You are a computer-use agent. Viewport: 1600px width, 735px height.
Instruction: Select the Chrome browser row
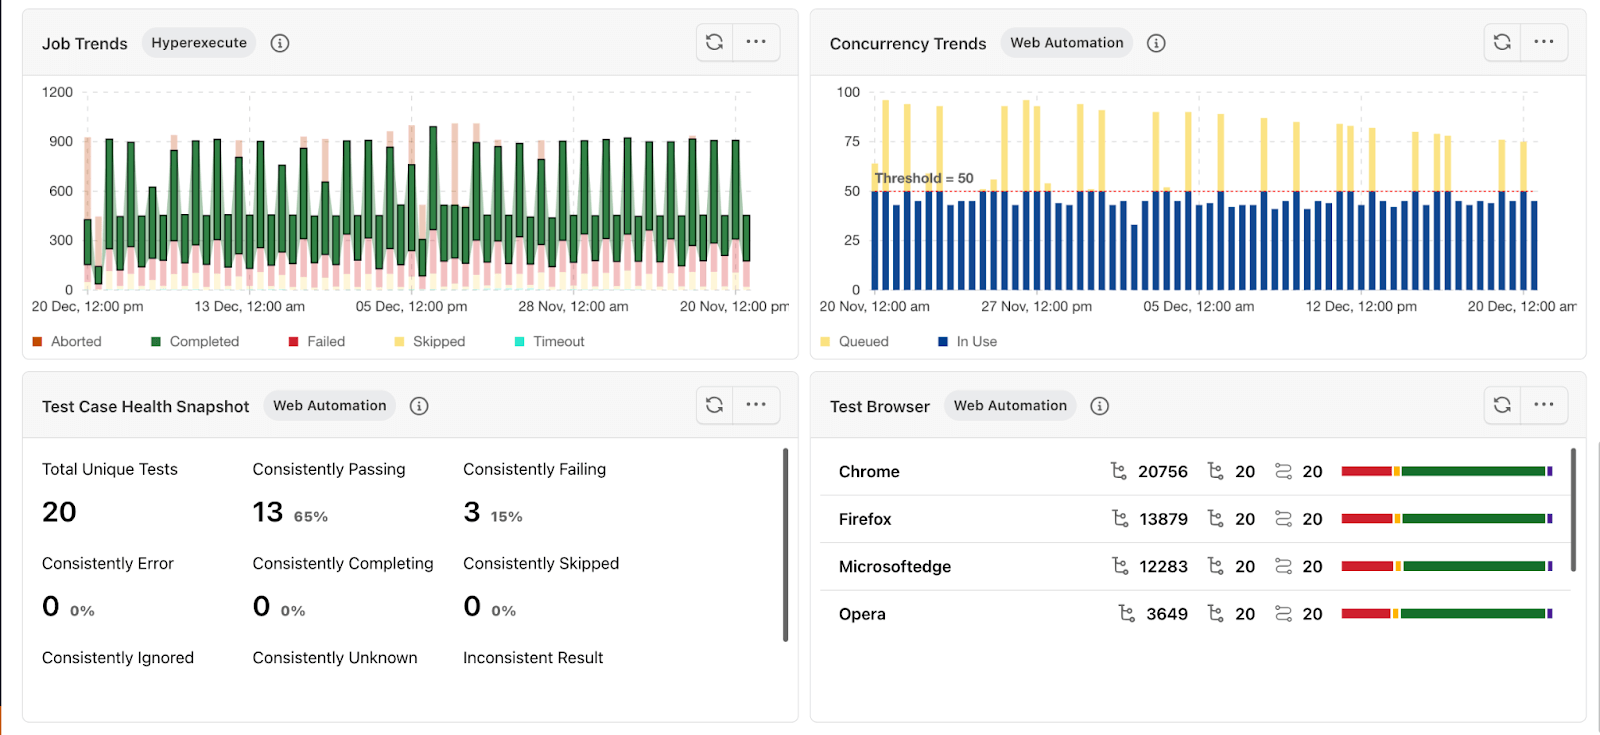click(869, 472)
